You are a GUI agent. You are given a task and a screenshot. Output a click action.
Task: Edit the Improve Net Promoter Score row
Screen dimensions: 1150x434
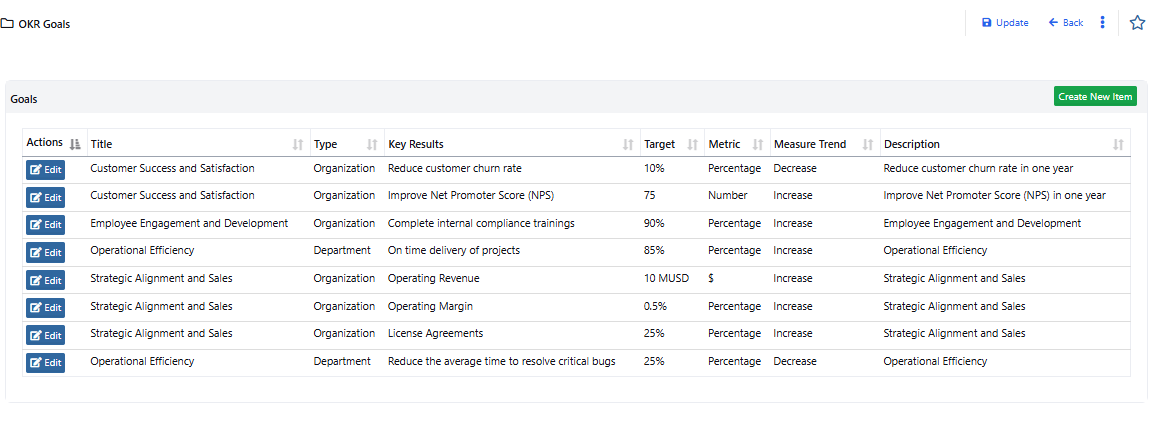[x=45, y=197]
